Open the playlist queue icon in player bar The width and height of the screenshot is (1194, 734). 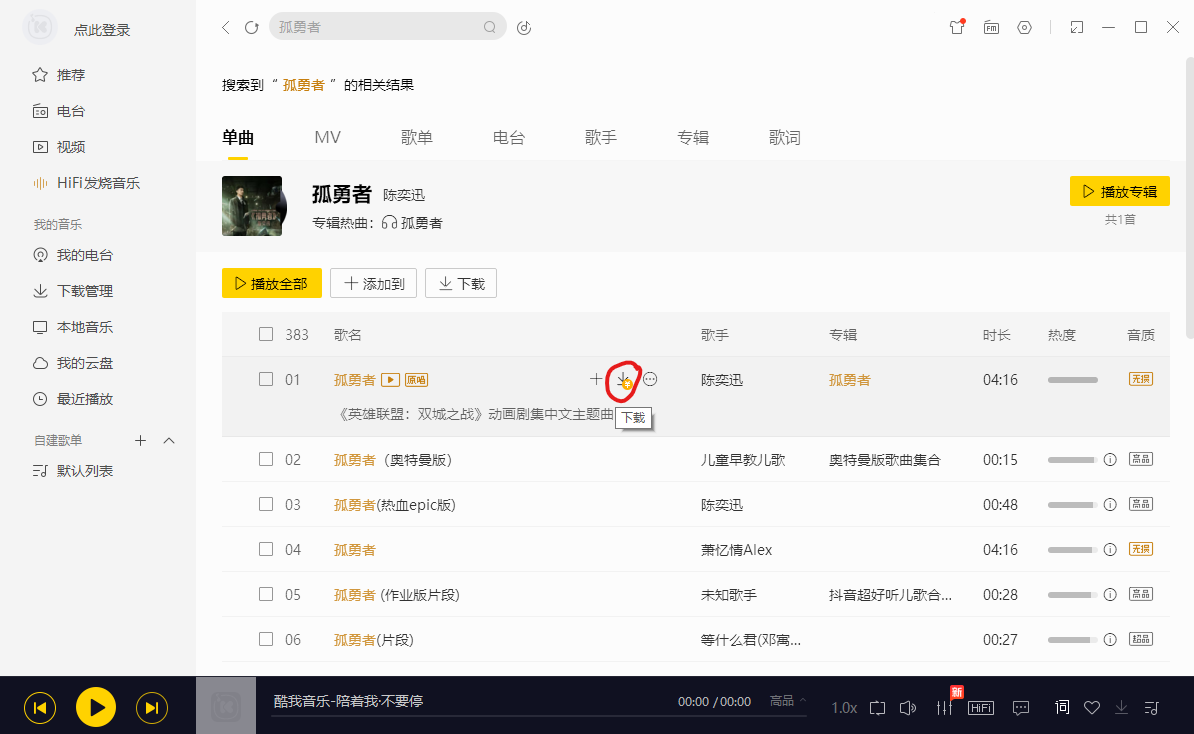(x=1152, y=708)
